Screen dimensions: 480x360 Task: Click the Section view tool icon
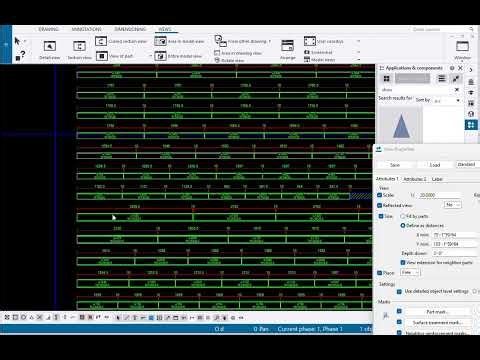point(79,46)
